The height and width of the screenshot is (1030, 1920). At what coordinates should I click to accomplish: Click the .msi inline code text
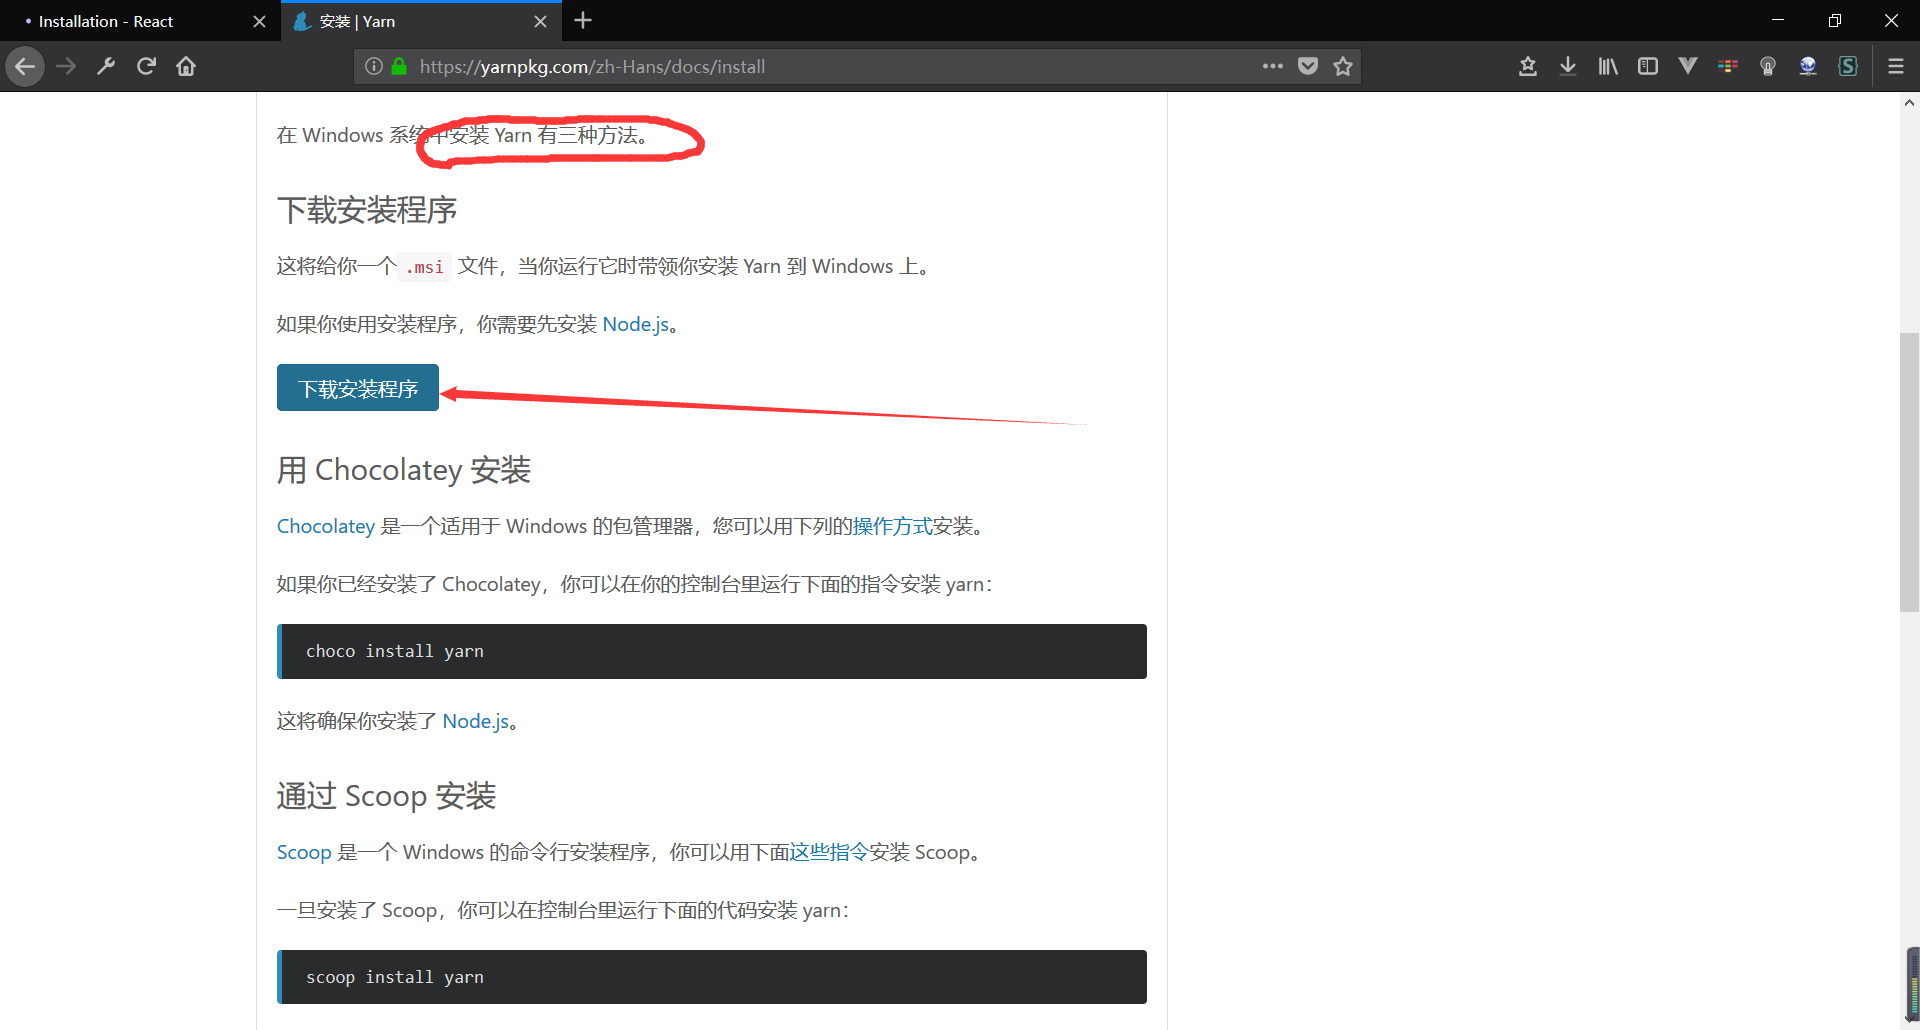[425, 267]
